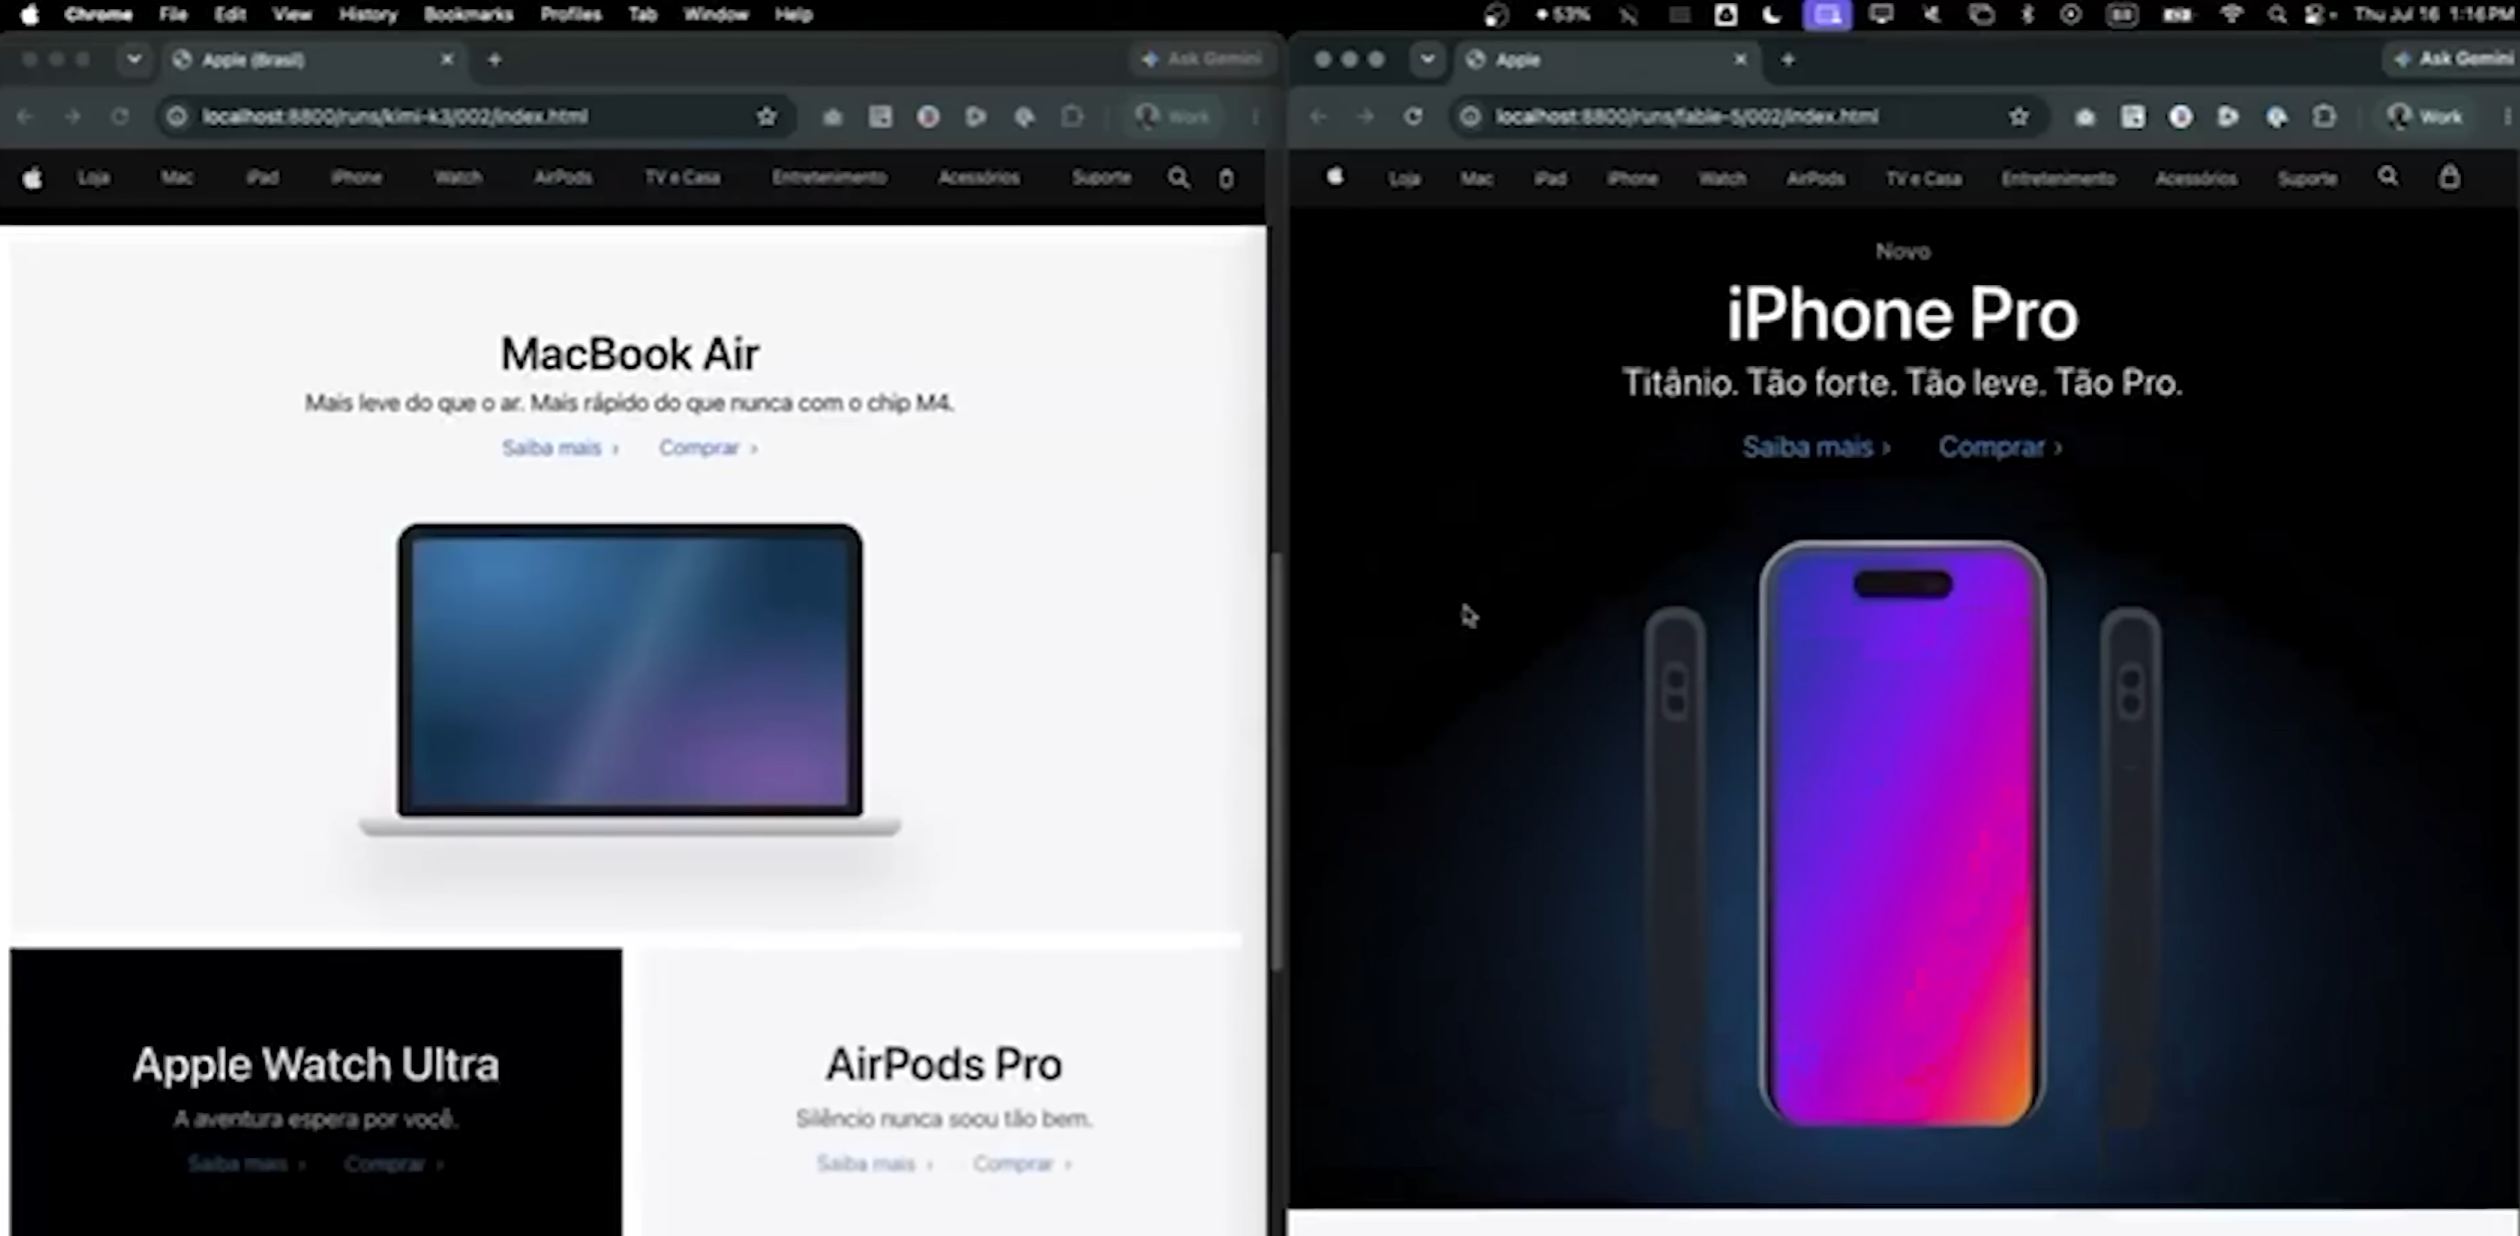The width and height of the screenshot is (2520, 1236).
Task: Open shopping bag icon in right window nav
Action: click(2449, 177)
